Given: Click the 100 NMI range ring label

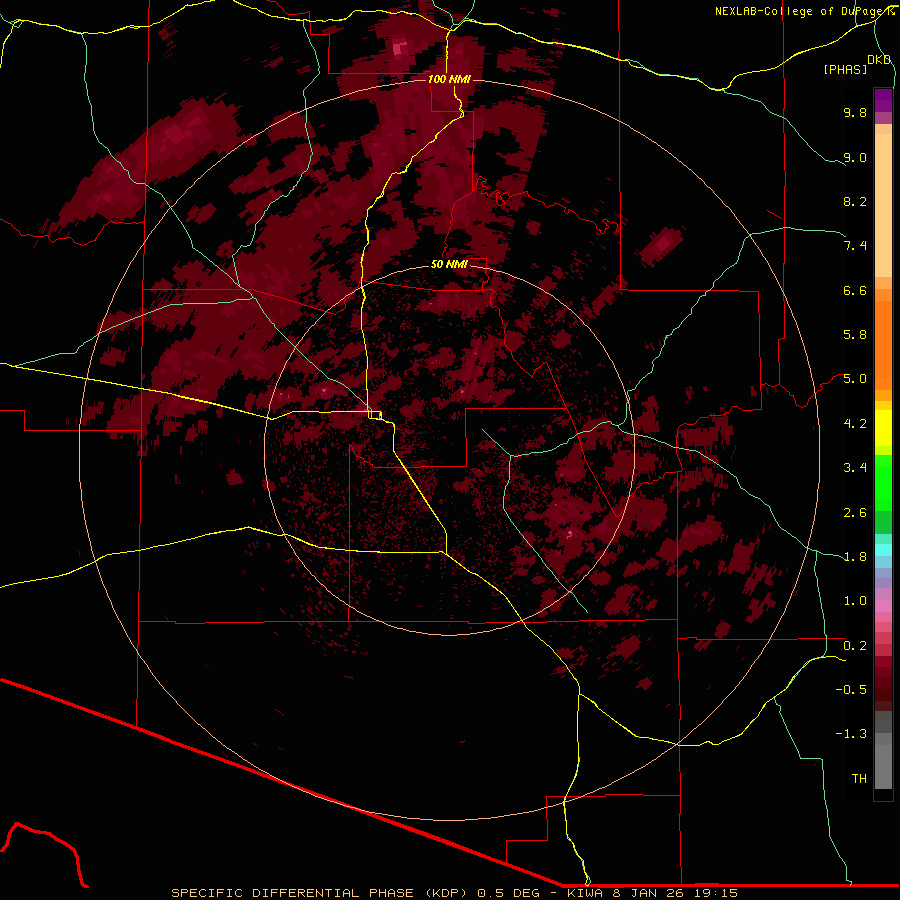Looking at the screenshot, I should coord(449,79).
